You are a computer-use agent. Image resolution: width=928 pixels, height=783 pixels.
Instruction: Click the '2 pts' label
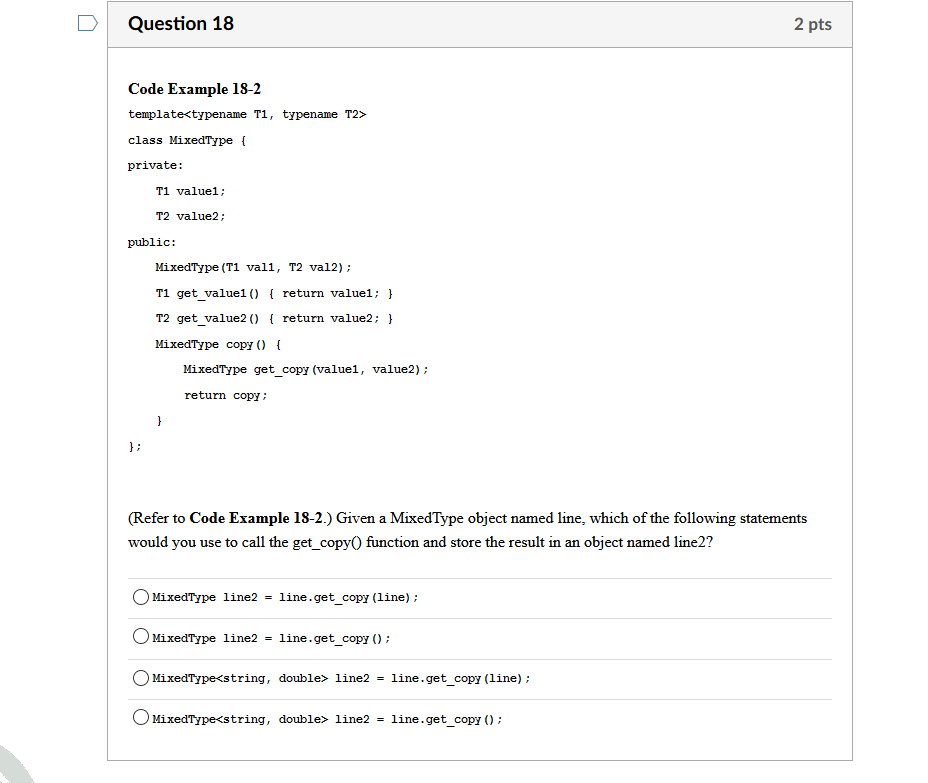[812, 23]
